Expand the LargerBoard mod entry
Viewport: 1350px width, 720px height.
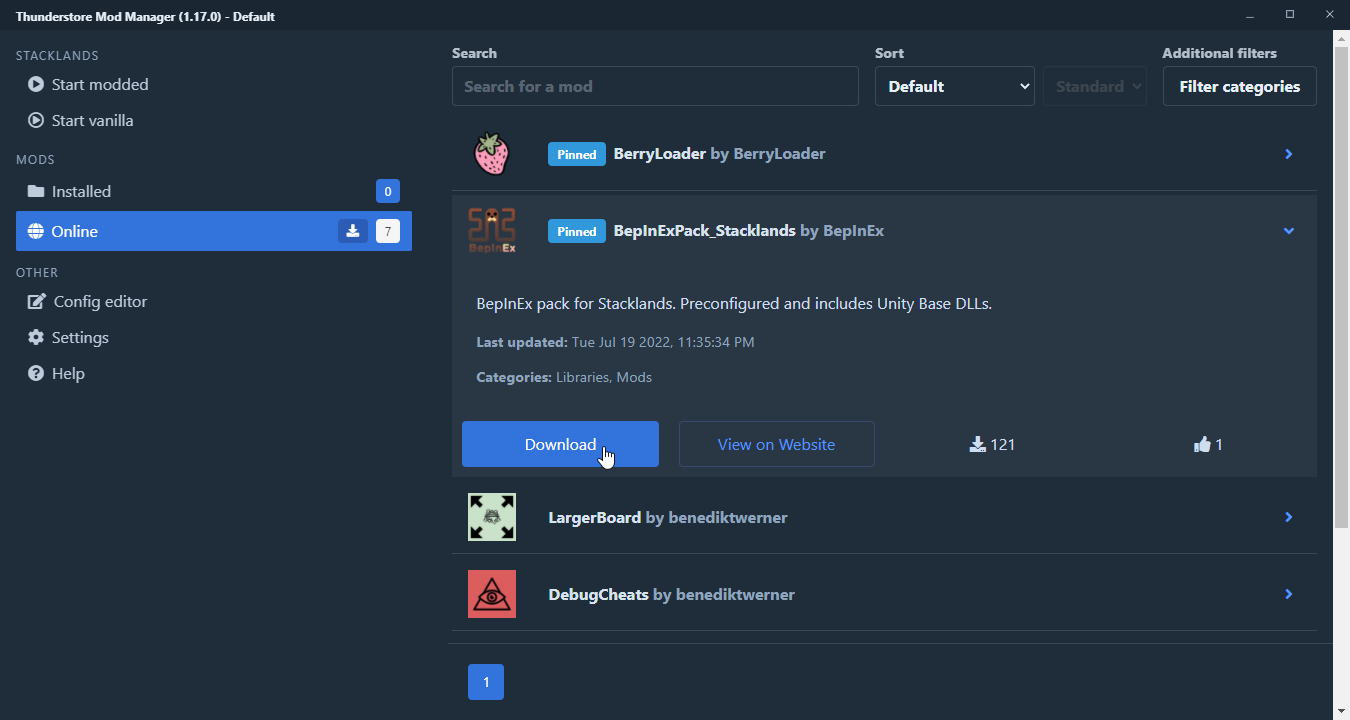(x=1289, y=517)
